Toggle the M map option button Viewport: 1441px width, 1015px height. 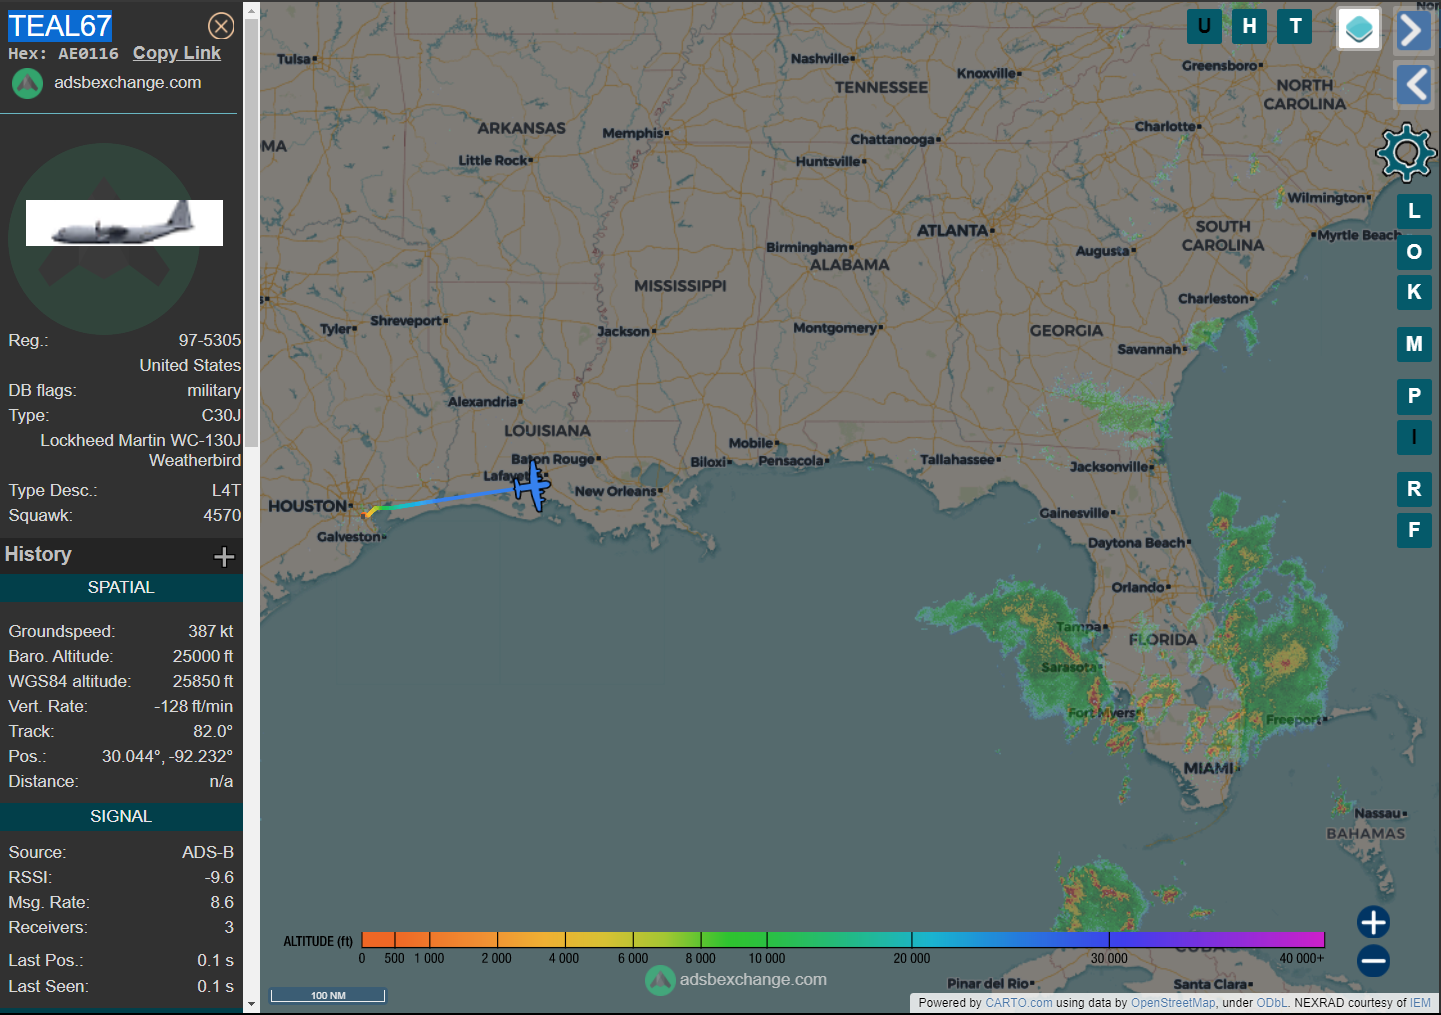click(1414, 344)
